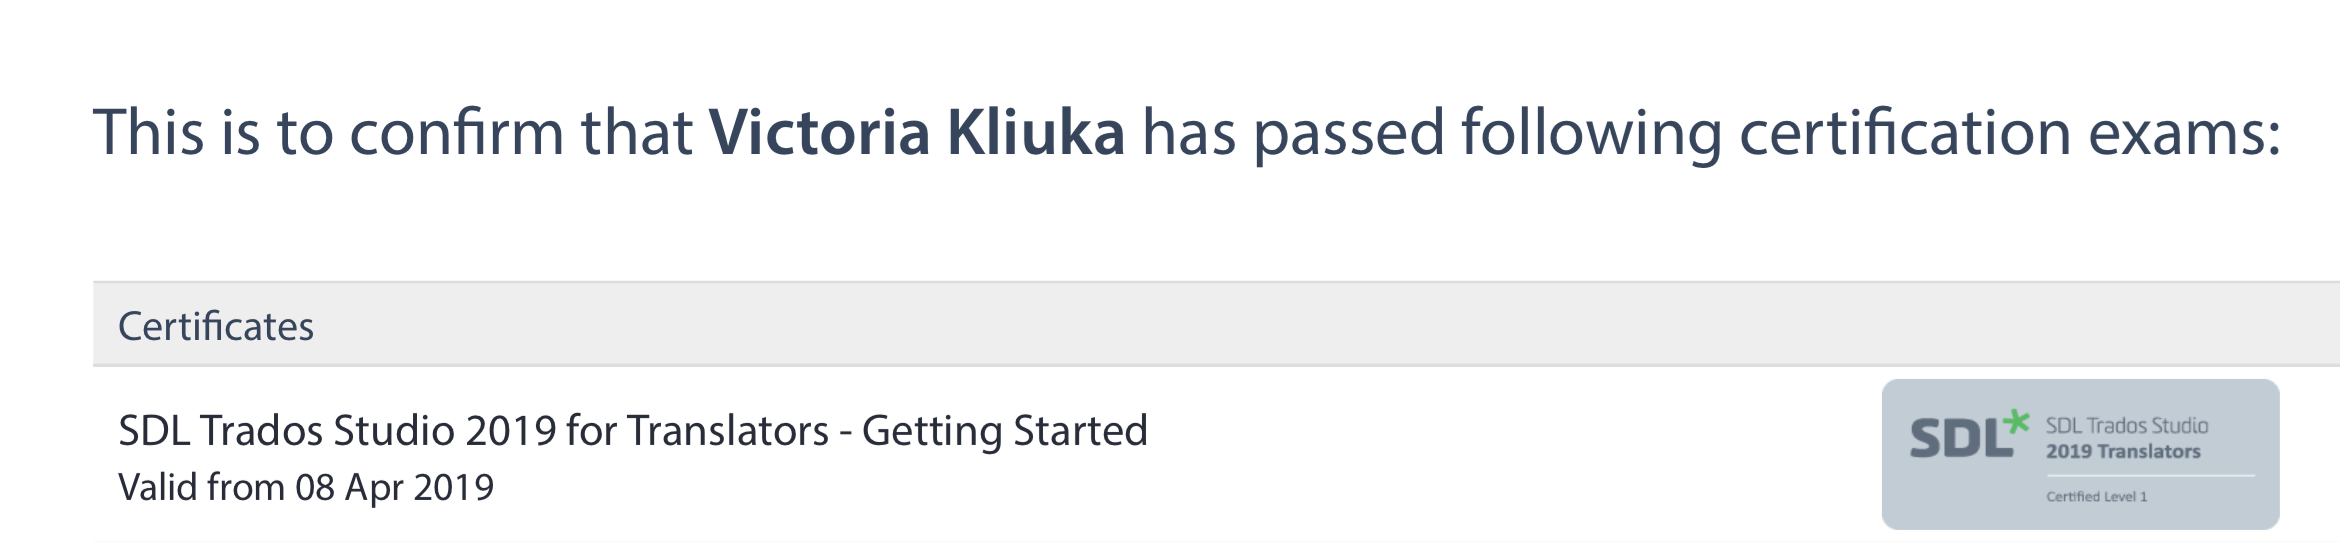This screenshot has width=2340, height=542.
Task: Click the green asterisk in the SDL logo
Action: coord(2016,422)
